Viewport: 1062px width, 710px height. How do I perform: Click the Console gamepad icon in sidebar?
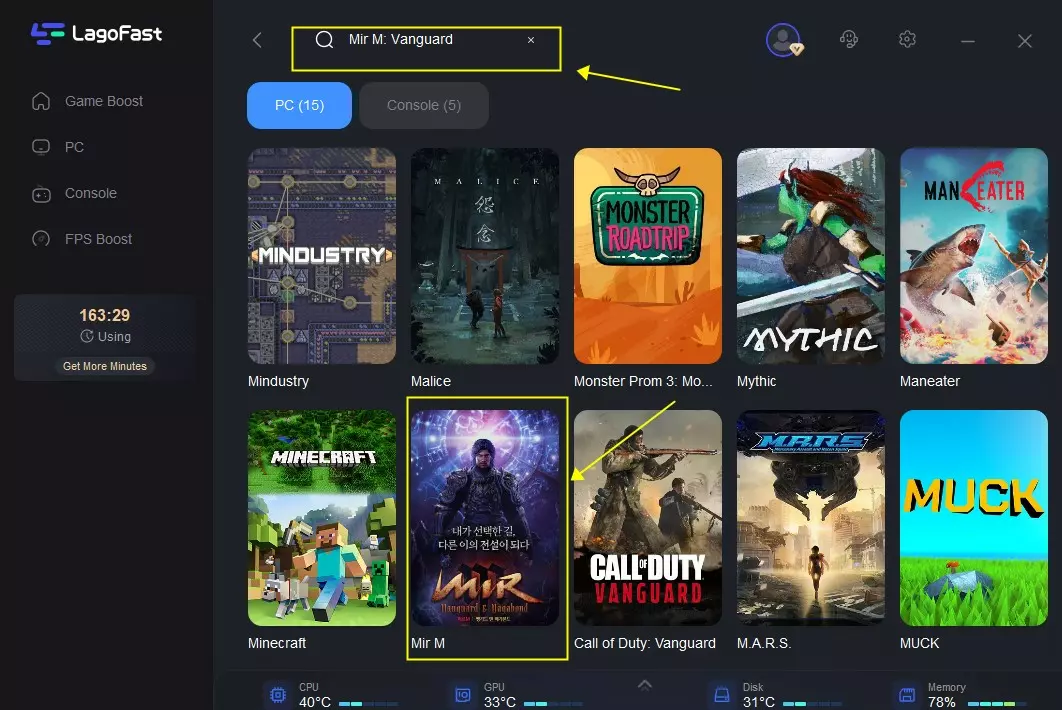tap(41, 194)
